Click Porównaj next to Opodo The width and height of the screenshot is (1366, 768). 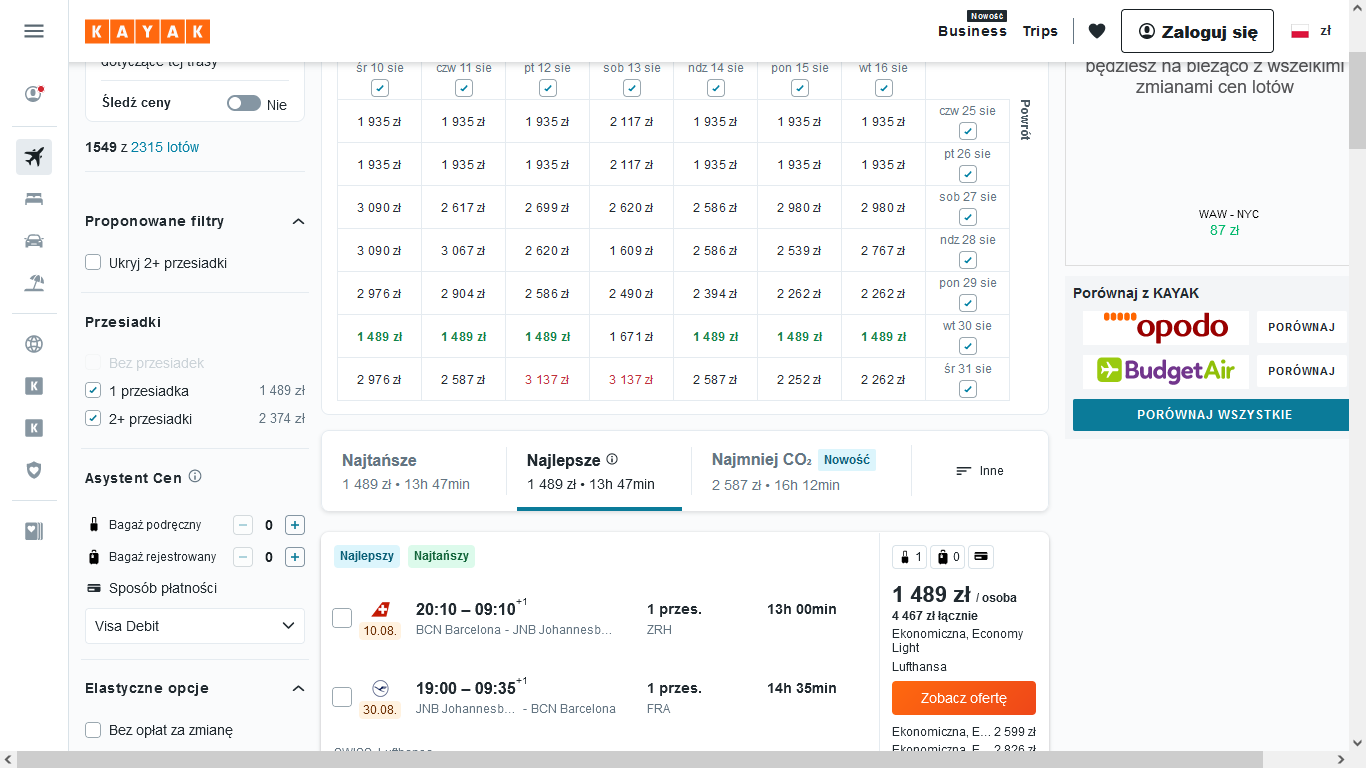pyautogui.click(x=1302, y=327)
